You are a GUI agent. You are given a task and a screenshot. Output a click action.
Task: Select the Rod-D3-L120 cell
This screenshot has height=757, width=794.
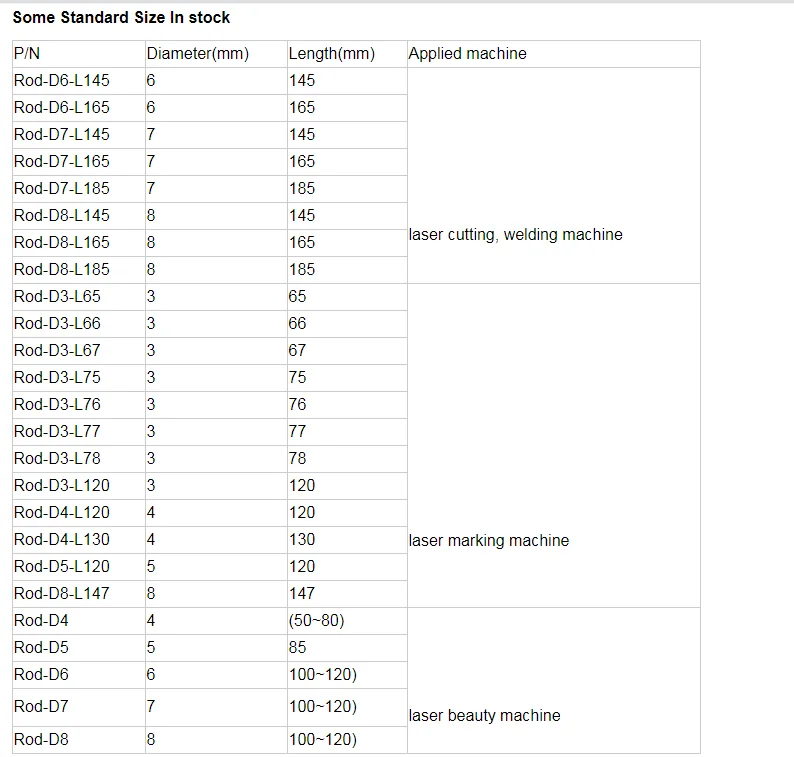pos(61,486)
